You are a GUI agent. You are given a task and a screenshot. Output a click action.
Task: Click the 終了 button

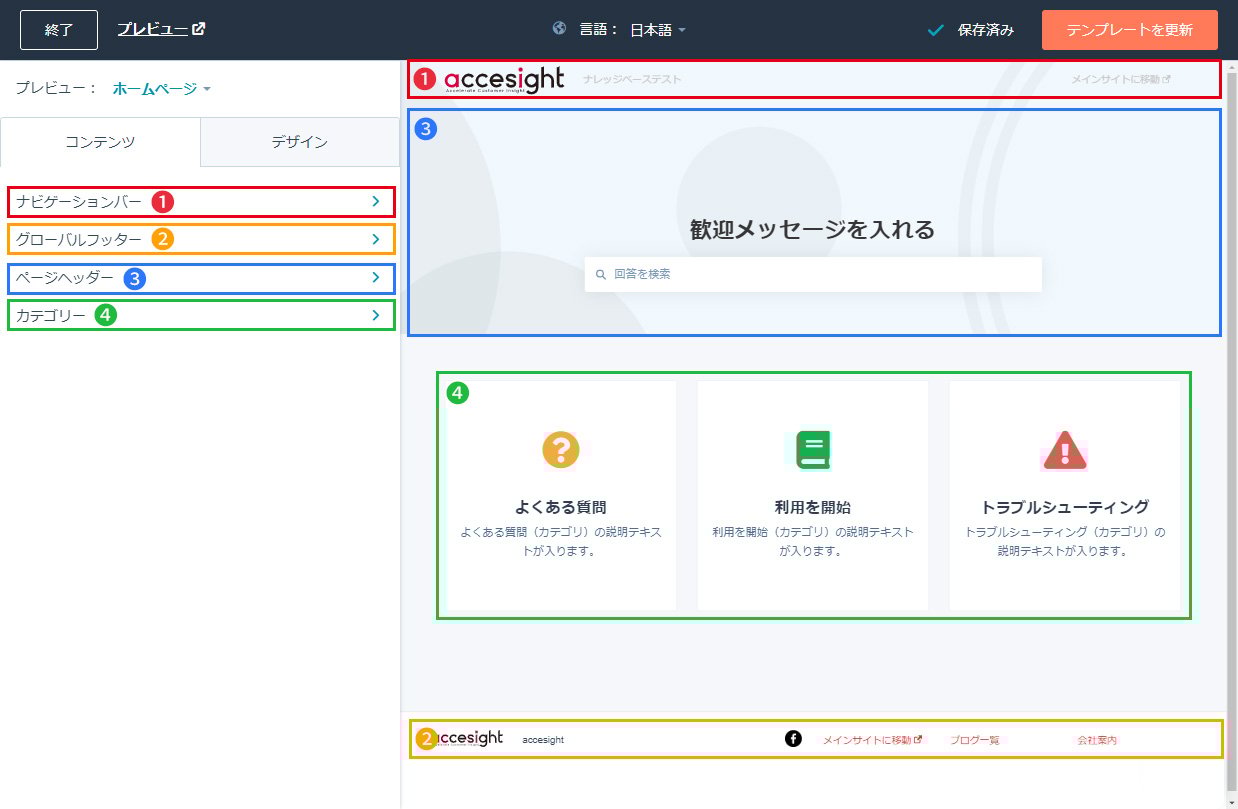click(59, 30)
